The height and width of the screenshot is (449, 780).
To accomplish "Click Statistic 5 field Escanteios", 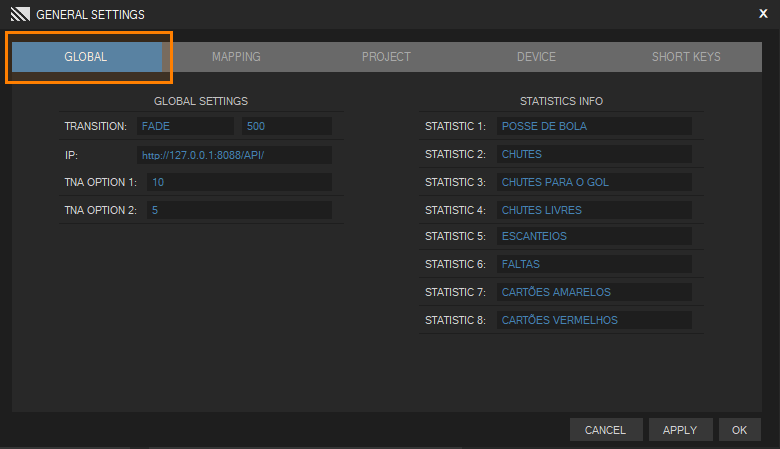I will coord(594,236).
